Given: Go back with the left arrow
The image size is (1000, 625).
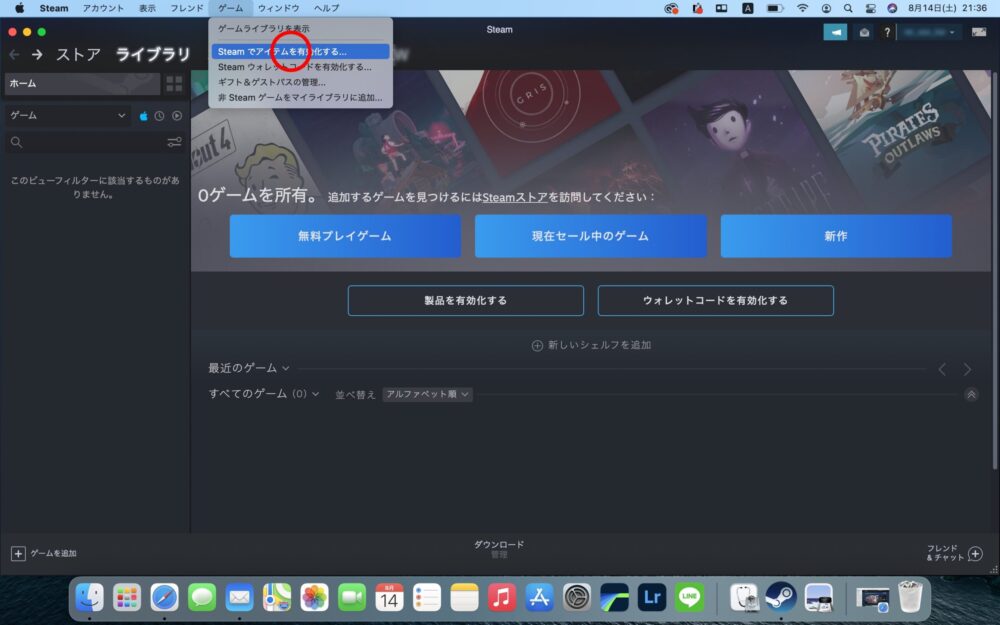Looking at the screenshot, I should (14, 55).
